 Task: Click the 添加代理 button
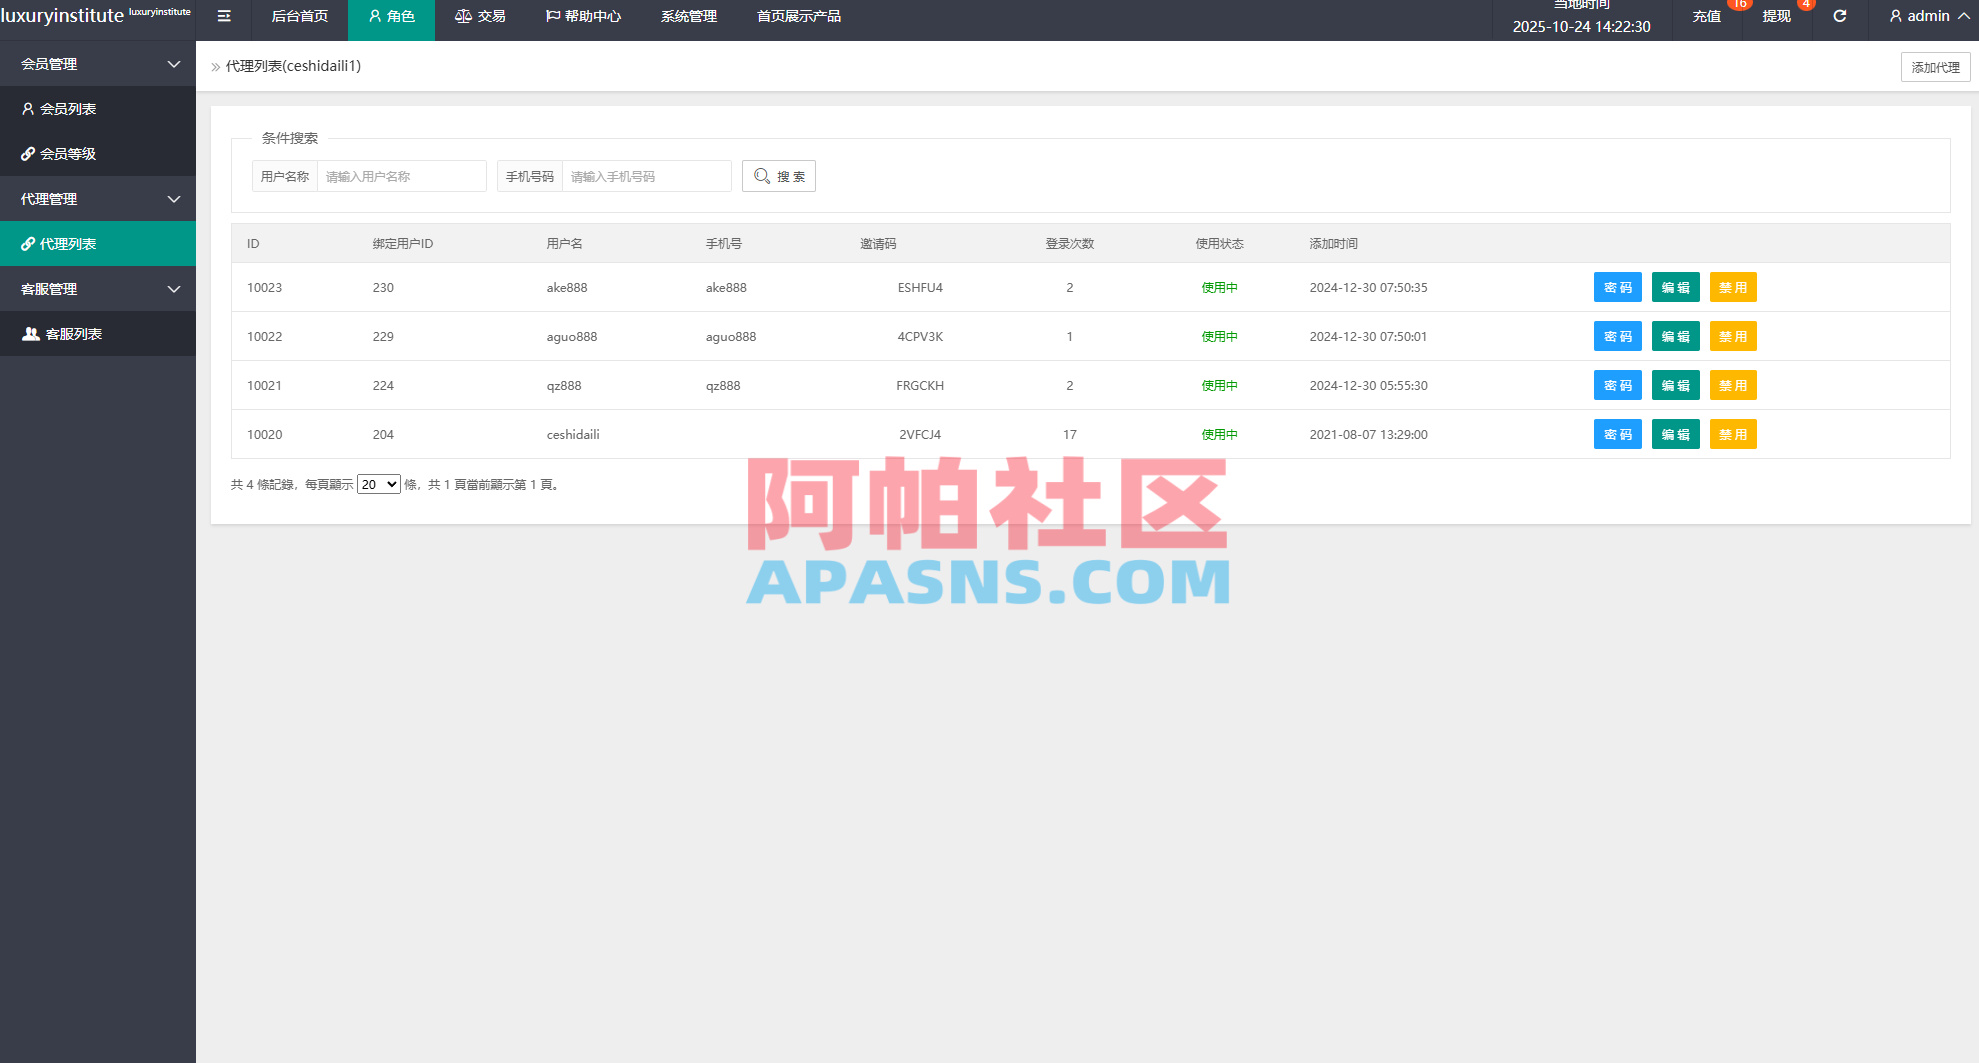(1935, 66)
